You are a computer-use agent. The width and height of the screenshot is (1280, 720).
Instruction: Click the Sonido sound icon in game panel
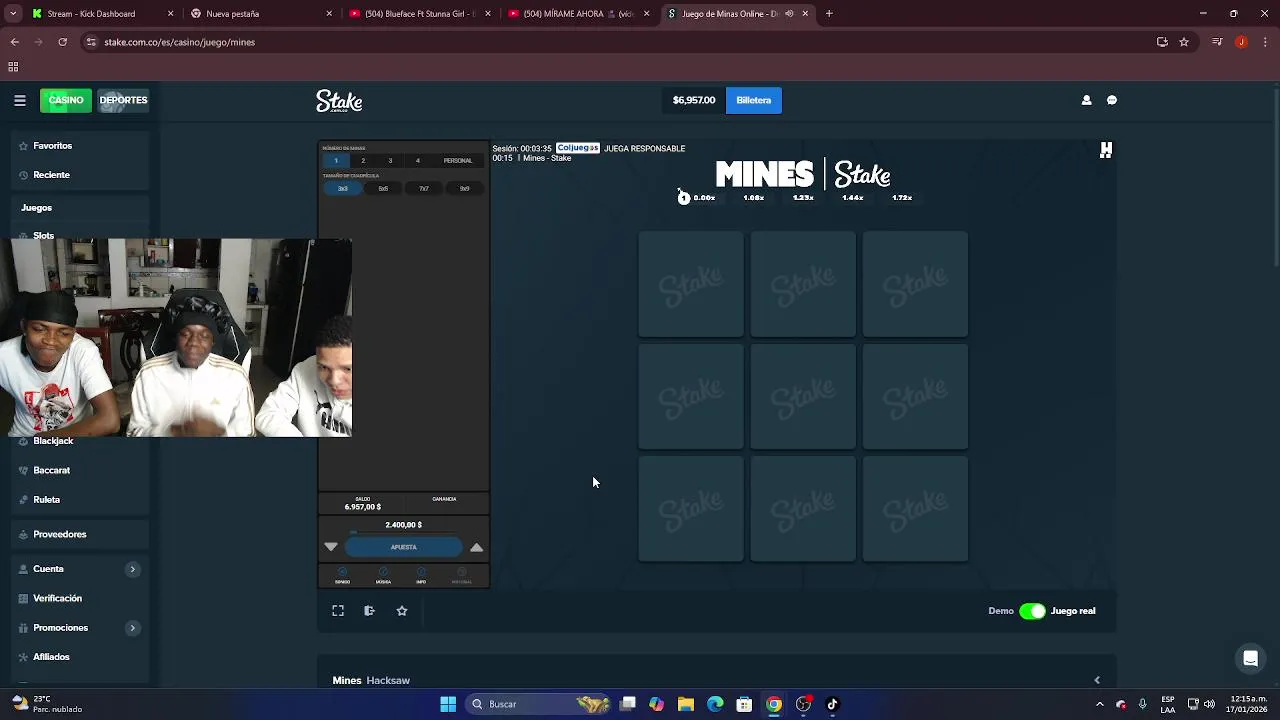(342, 576)
